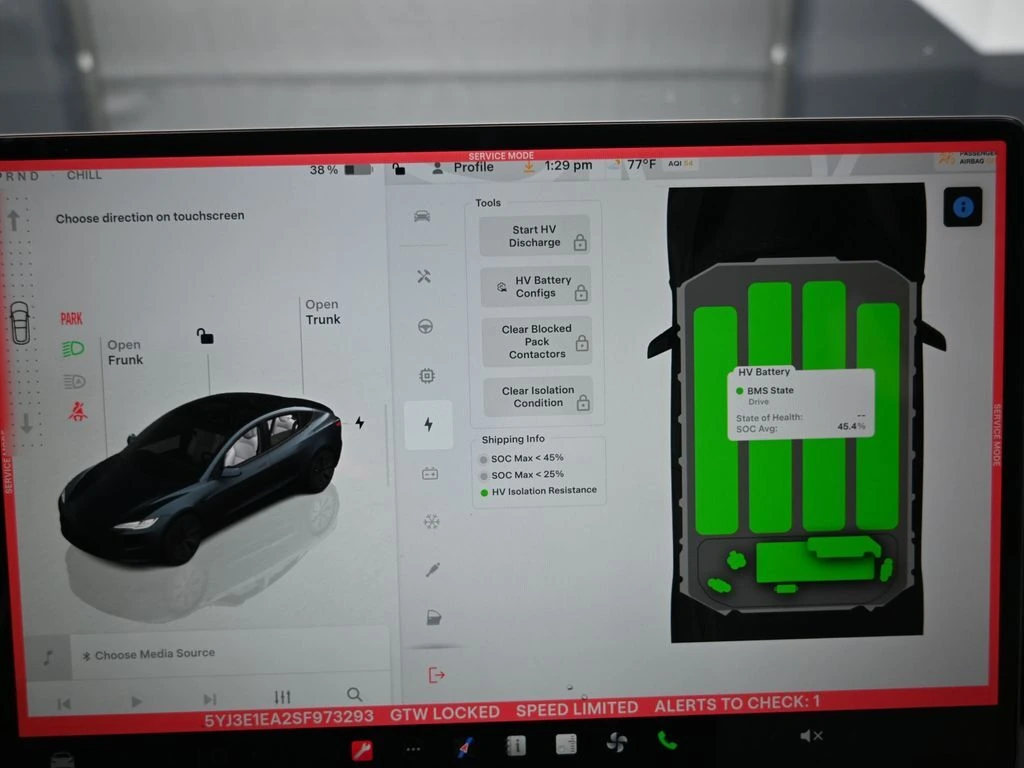The width and height of the screenshot is (1024, 768).
Task: Select the high voltage lightning tab
Action: click(x=428, y=425)
